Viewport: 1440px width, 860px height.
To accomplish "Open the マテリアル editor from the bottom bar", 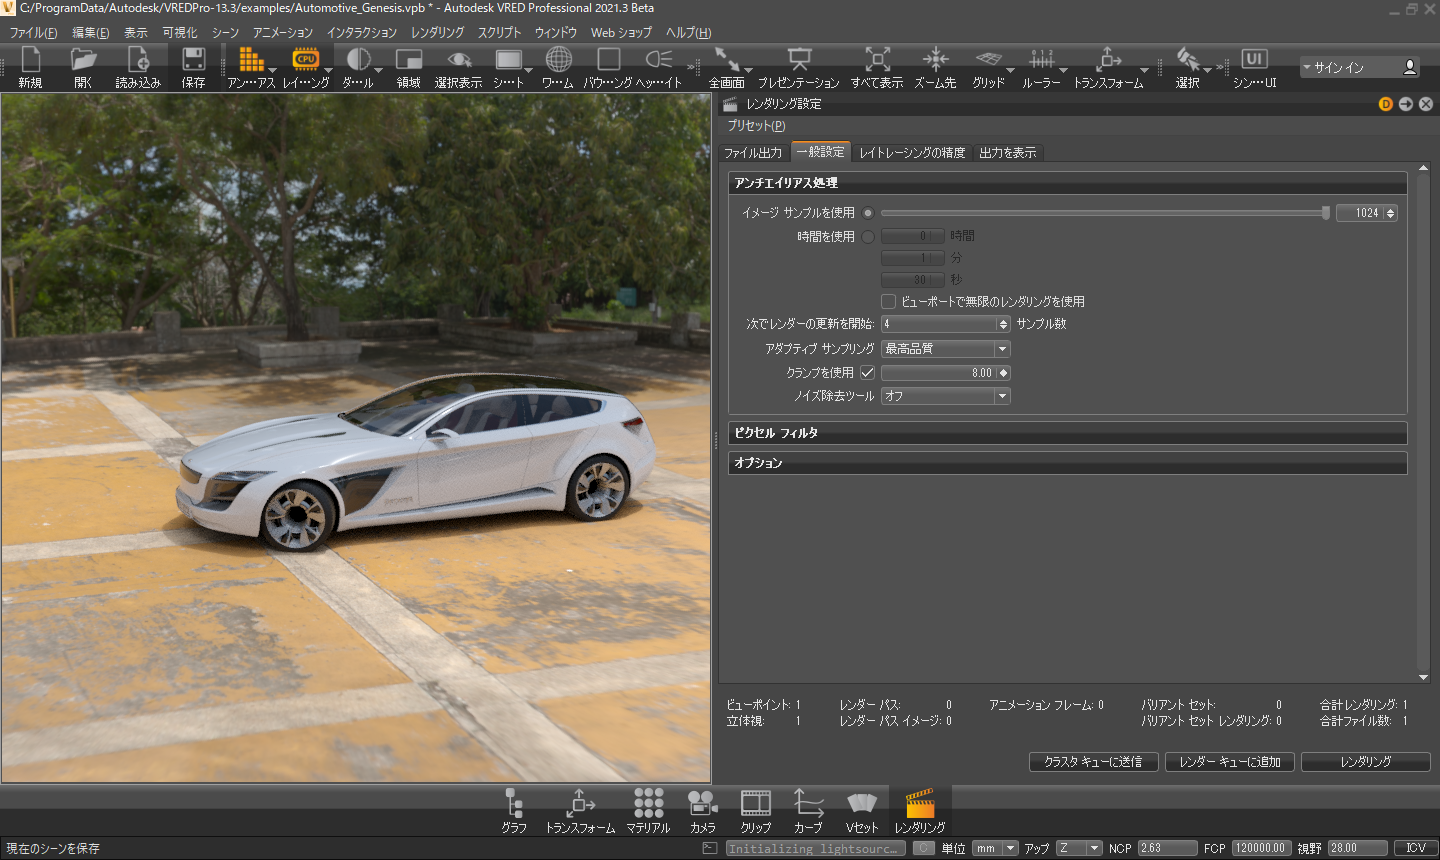I will click(648, 804).
